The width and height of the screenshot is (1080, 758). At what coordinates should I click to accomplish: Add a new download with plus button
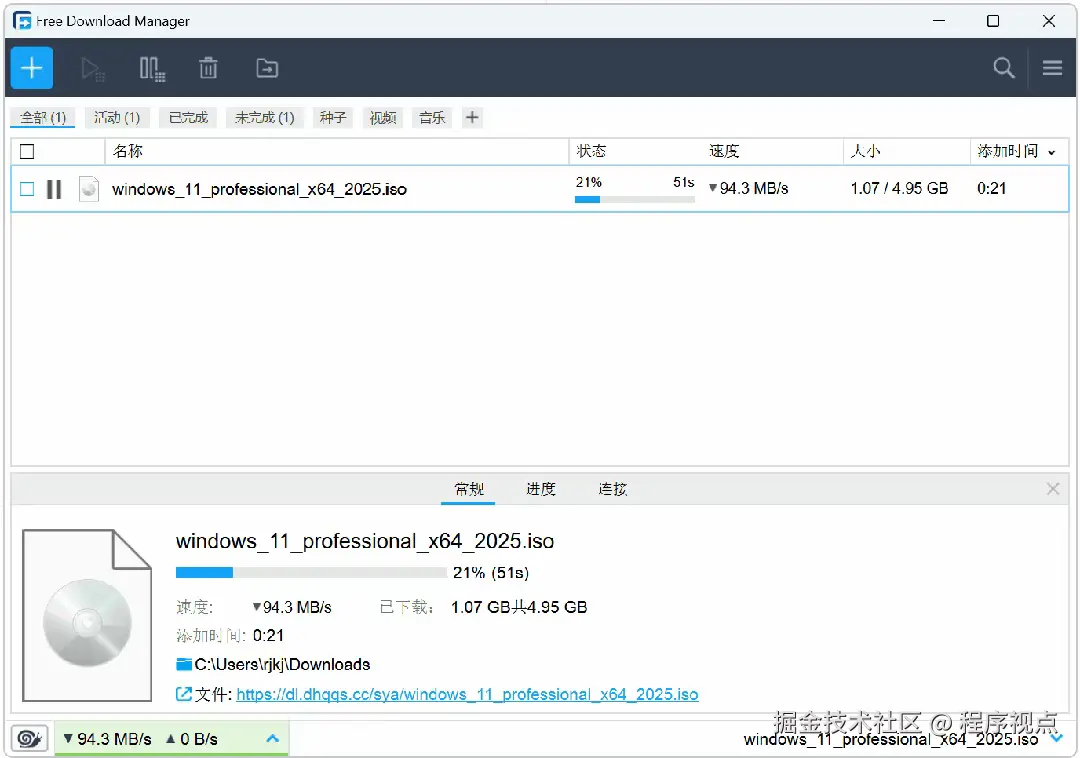coord(31,68)
